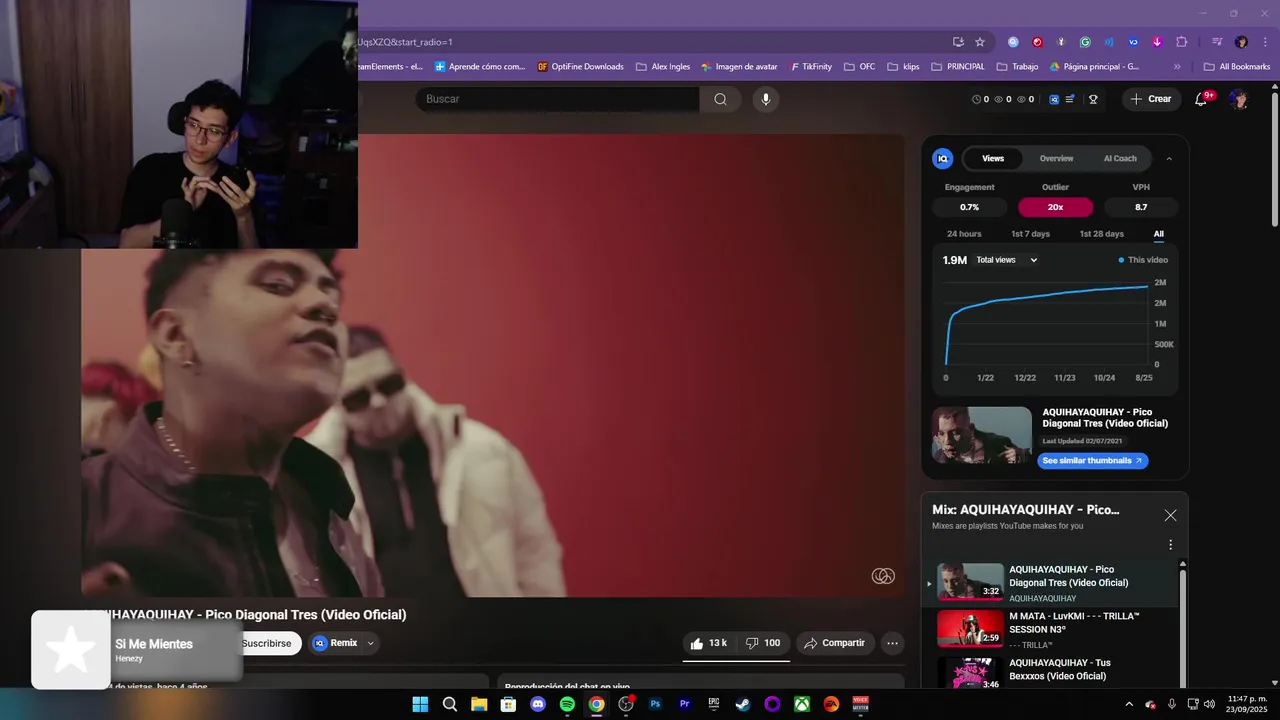Dislike the video with thumbs down

[763, 643]
